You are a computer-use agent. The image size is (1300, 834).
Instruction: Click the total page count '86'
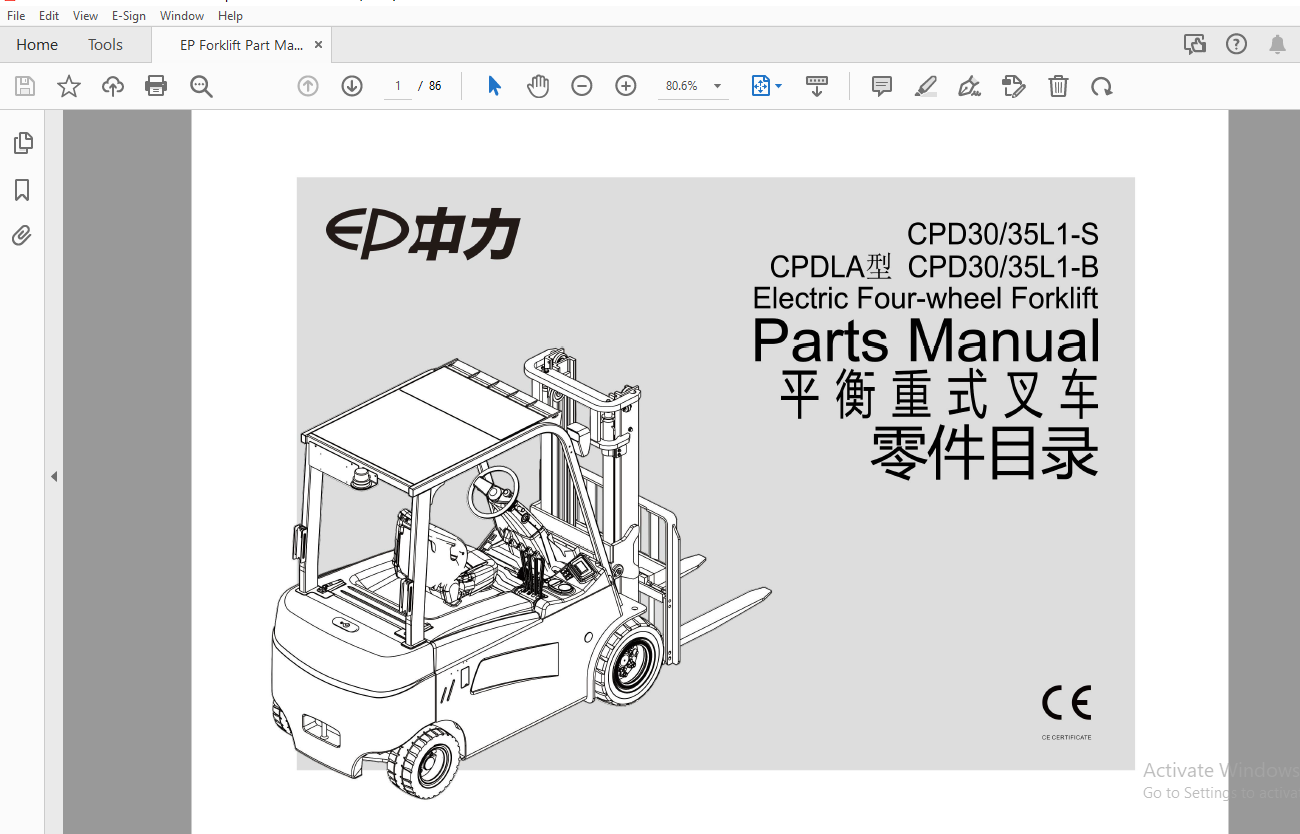pyautogui.click(x=435, y=86)
